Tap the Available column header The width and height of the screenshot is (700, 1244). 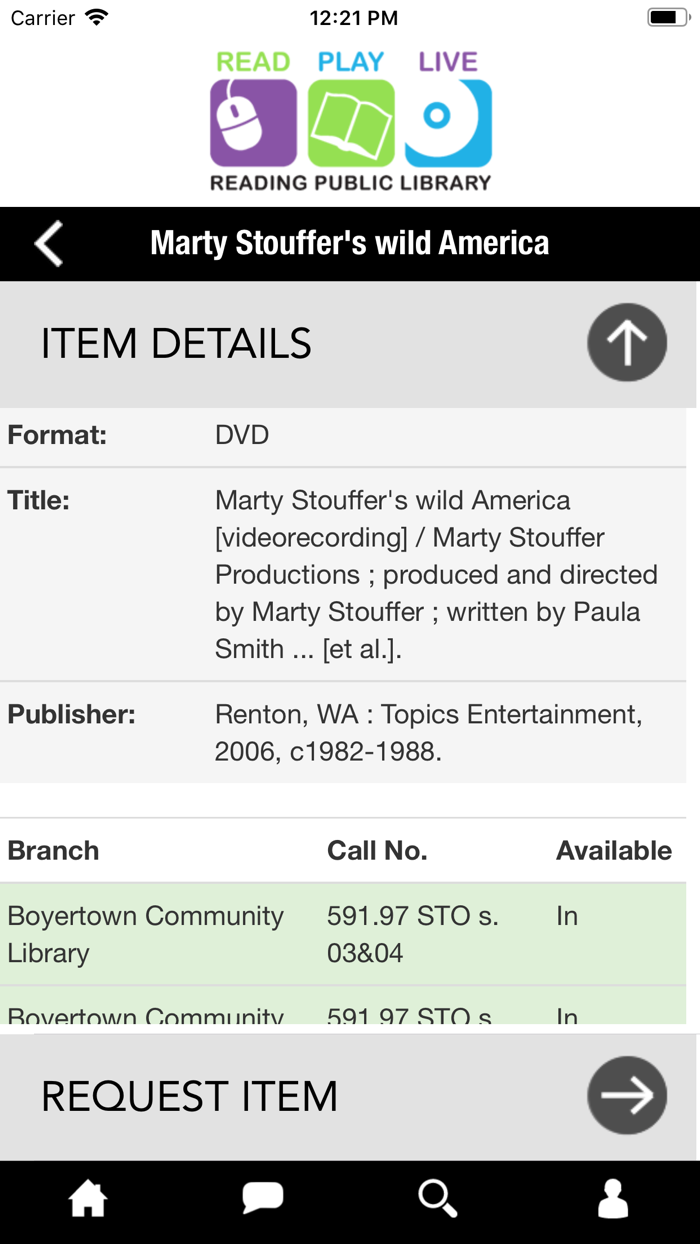click(x=614, y=850)
